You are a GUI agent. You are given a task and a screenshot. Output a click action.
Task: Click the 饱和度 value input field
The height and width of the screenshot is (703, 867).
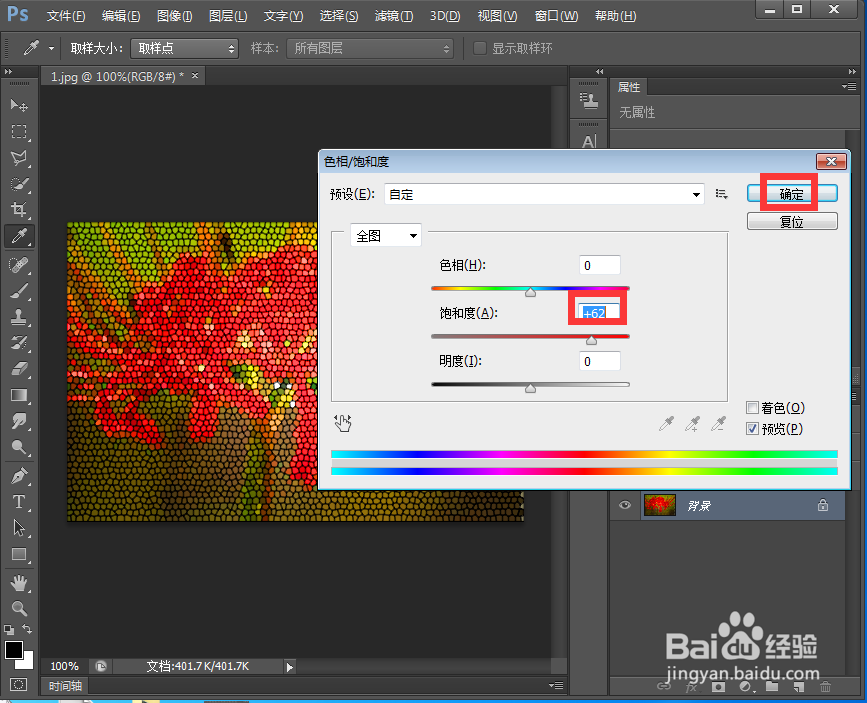pos(599,313)
